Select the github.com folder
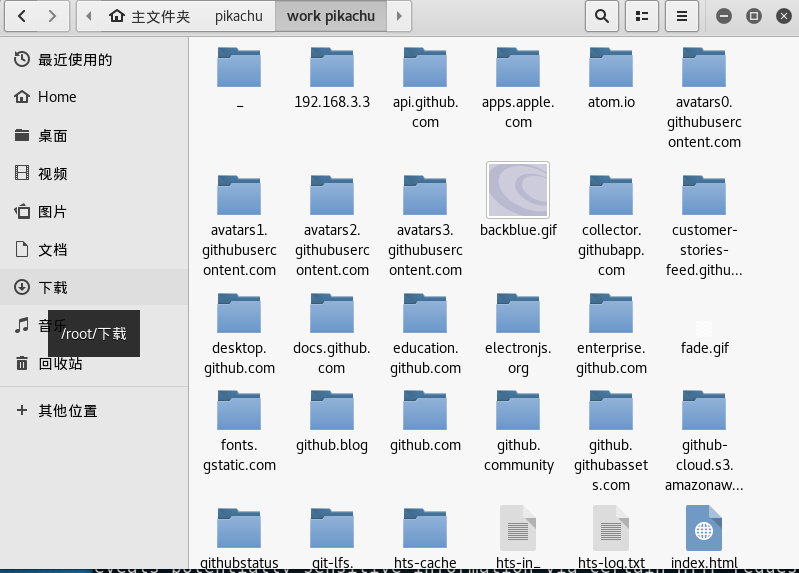 (x=425, y=422)
